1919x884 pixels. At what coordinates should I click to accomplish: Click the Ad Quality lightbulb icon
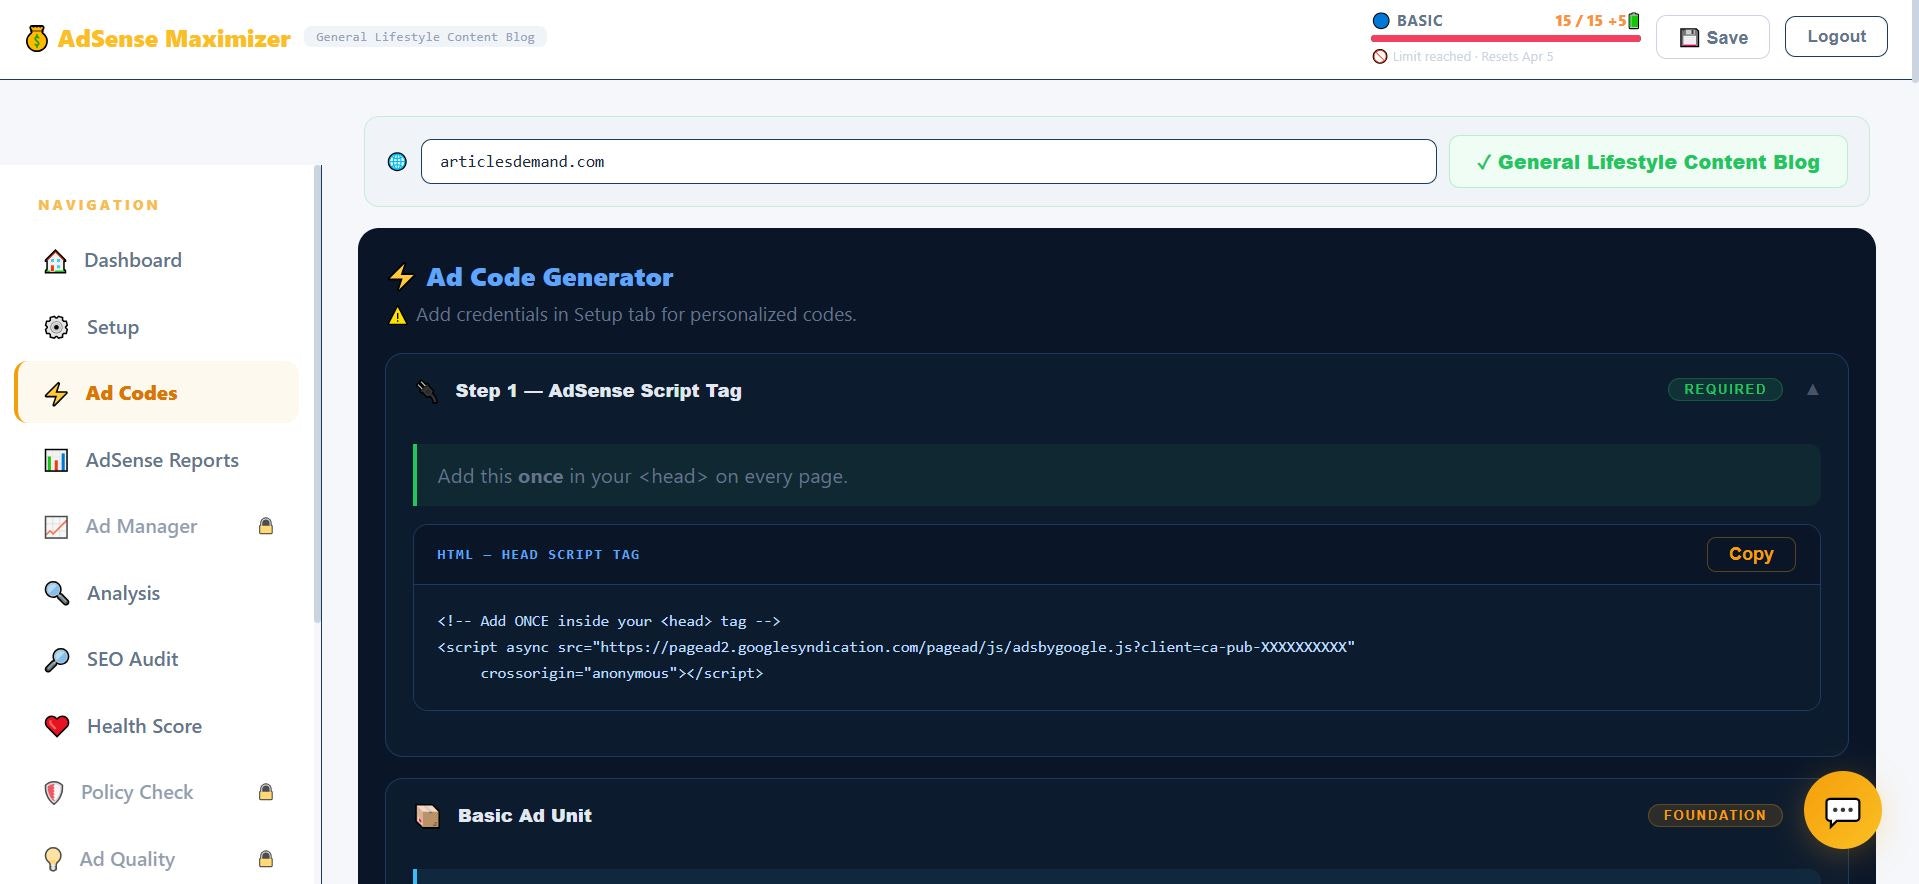pos(54,859)
